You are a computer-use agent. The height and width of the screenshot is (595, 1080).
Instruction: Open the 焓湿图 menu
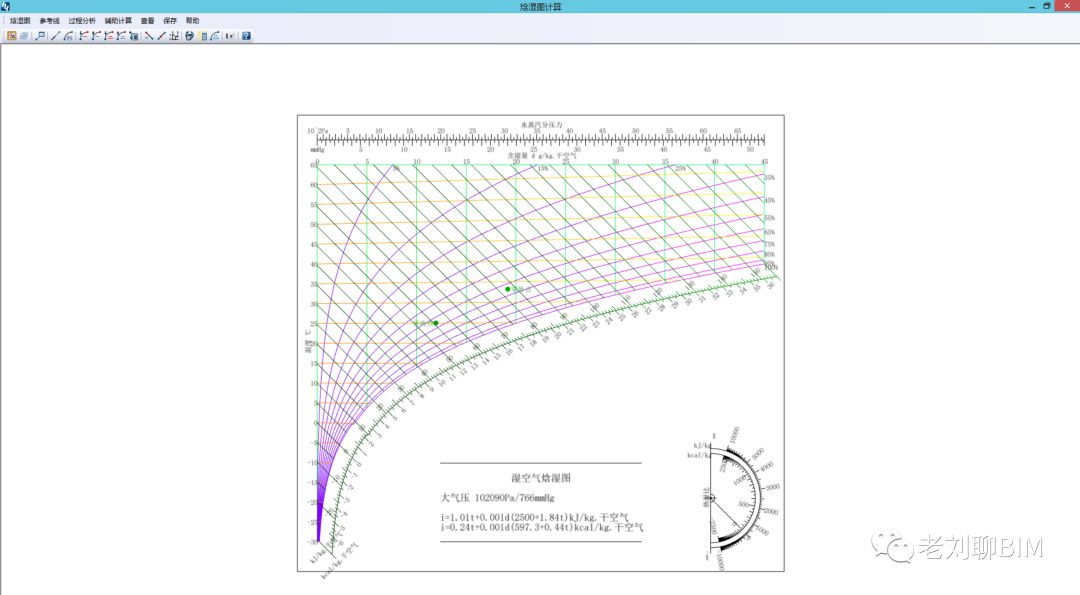click(x=20, y=21)
